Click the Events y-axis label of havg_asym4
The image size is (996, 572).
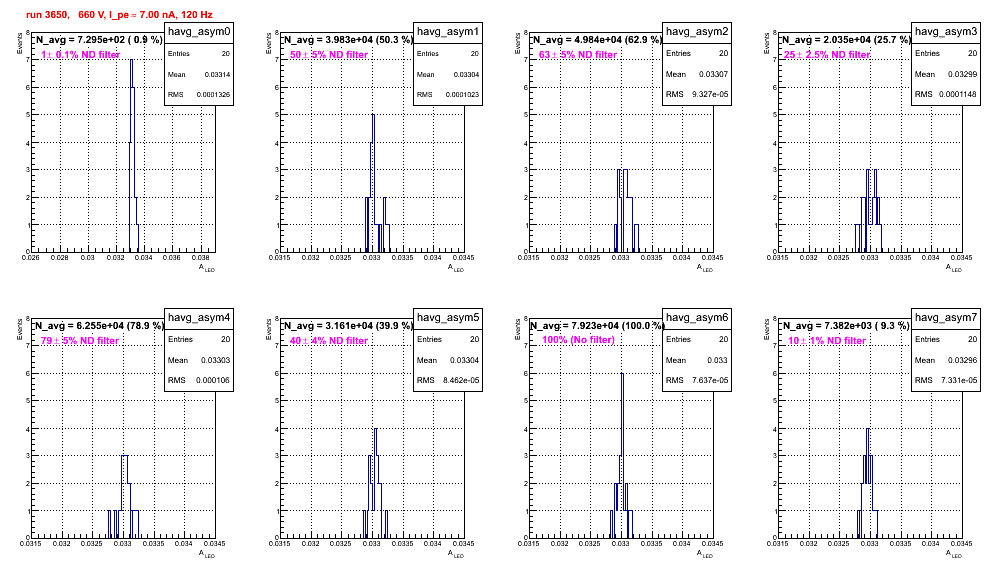19,329
